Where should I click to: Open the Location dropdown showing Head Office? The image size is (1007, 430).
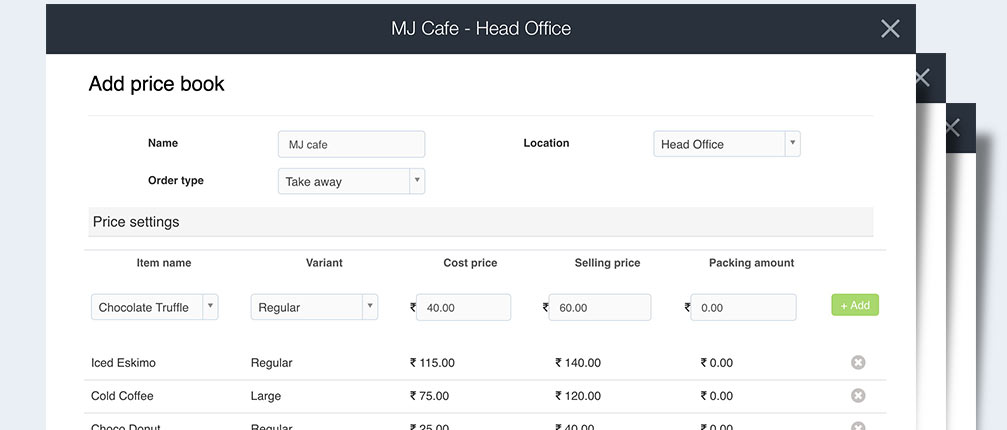coord(726,144)
